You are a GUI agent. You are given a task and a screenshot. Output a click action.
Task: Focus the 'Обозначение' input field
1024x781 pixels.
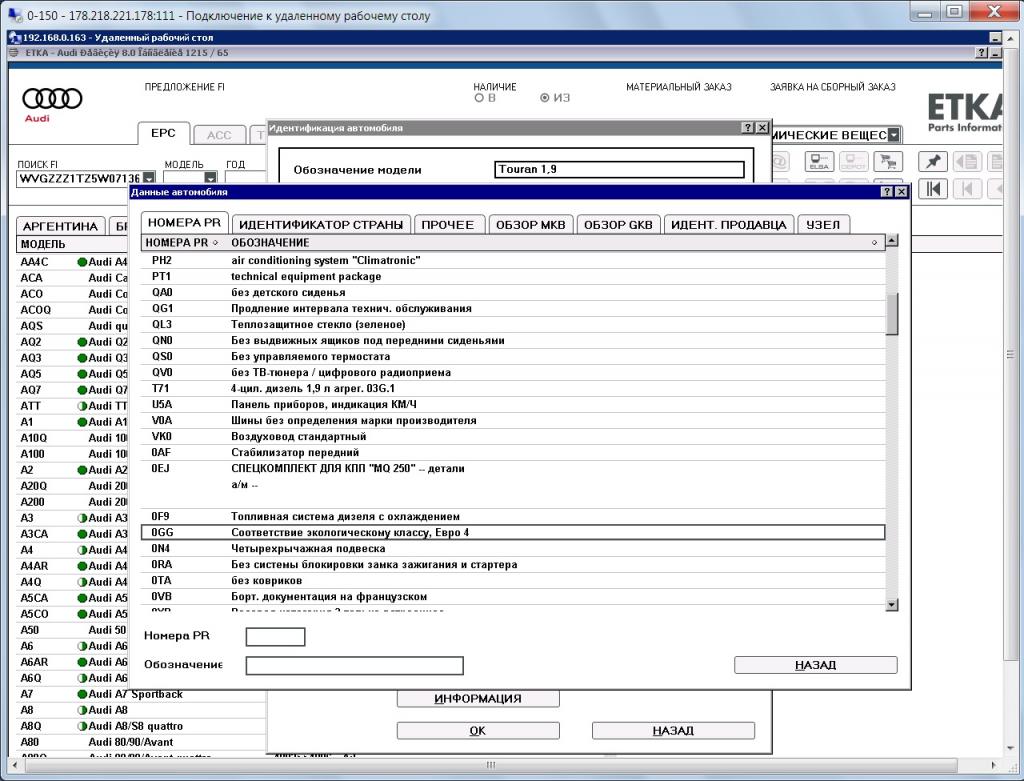355,665
